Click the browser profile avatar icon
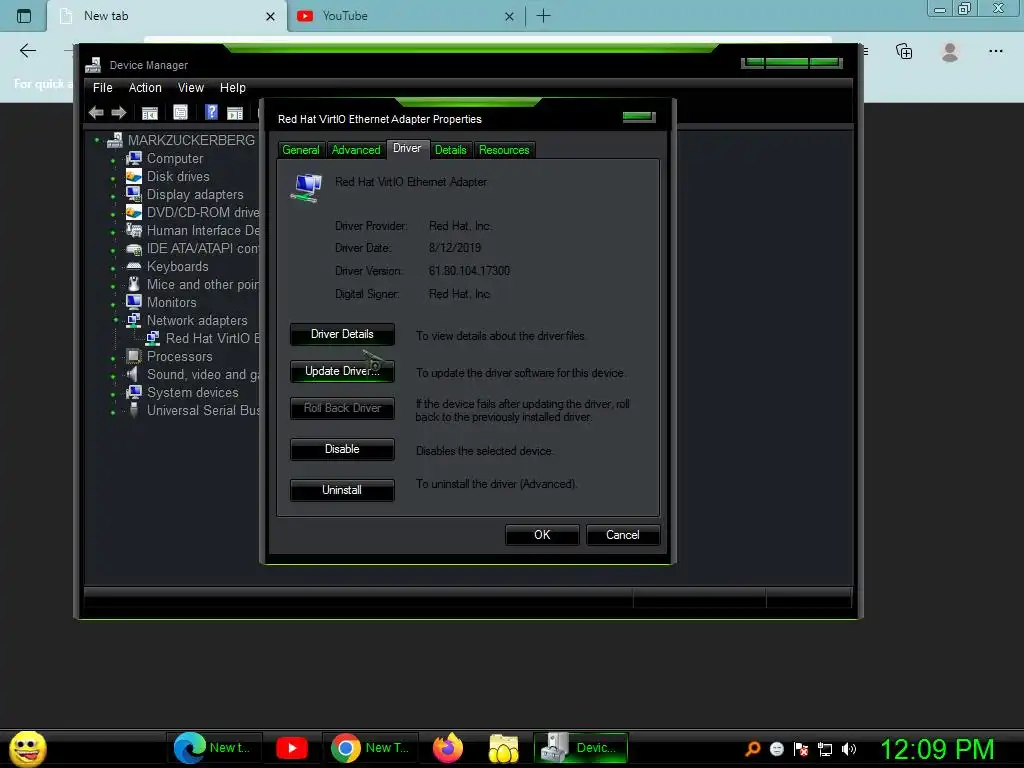Image resolution: width=1024 pixels, height=768 pixels. click(x=950, y=52)
